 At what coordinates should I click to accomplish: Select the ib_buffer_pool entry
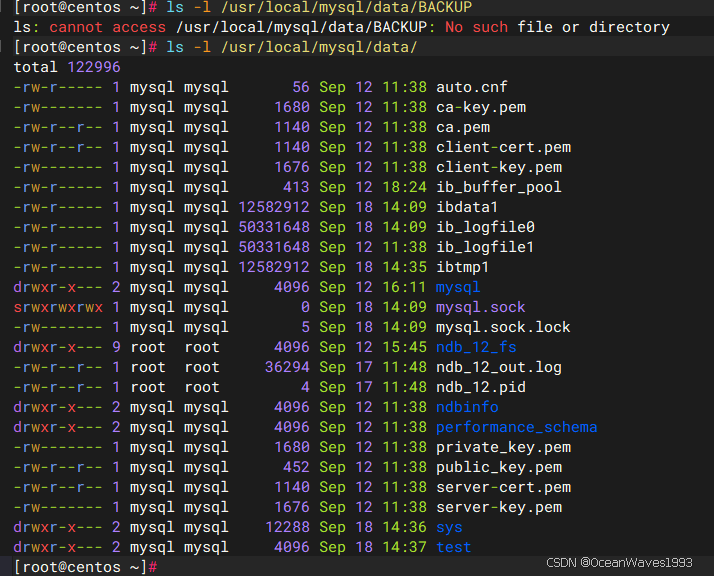(499, 187)
